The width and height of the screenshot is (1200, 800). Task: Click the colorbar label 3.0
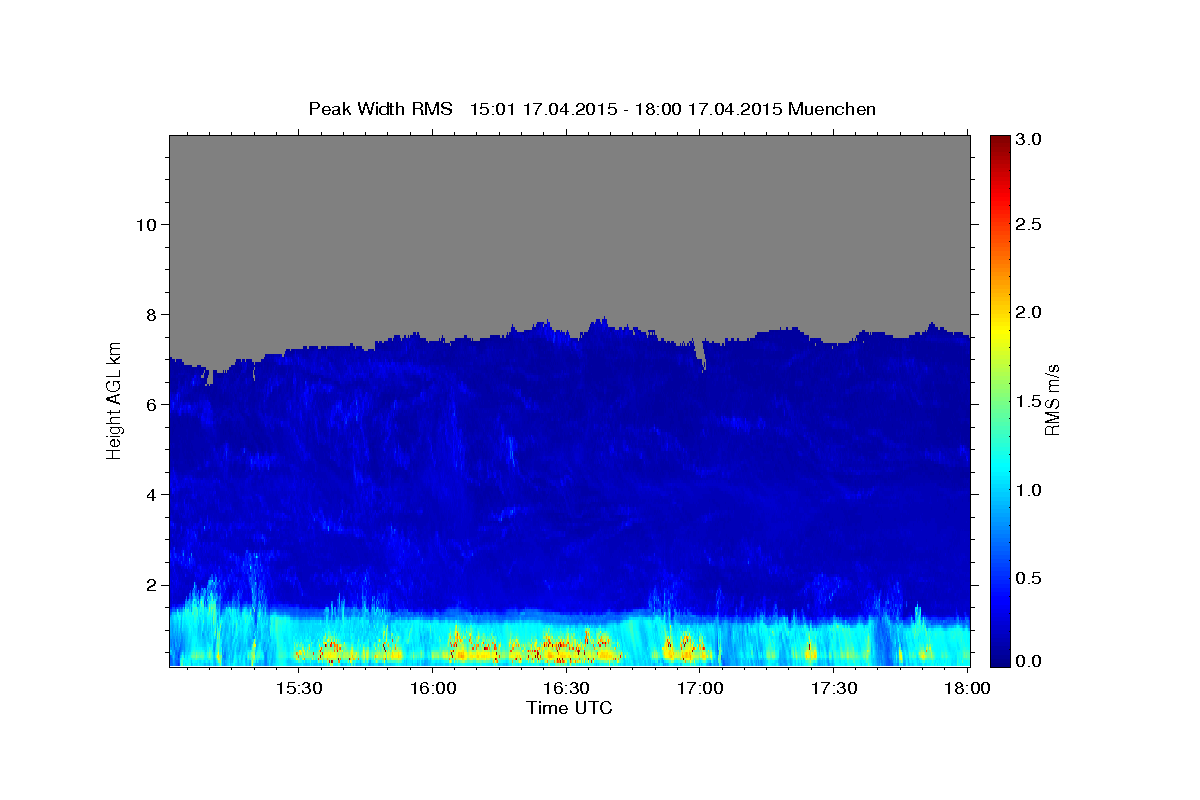[x=1030, y=139]
